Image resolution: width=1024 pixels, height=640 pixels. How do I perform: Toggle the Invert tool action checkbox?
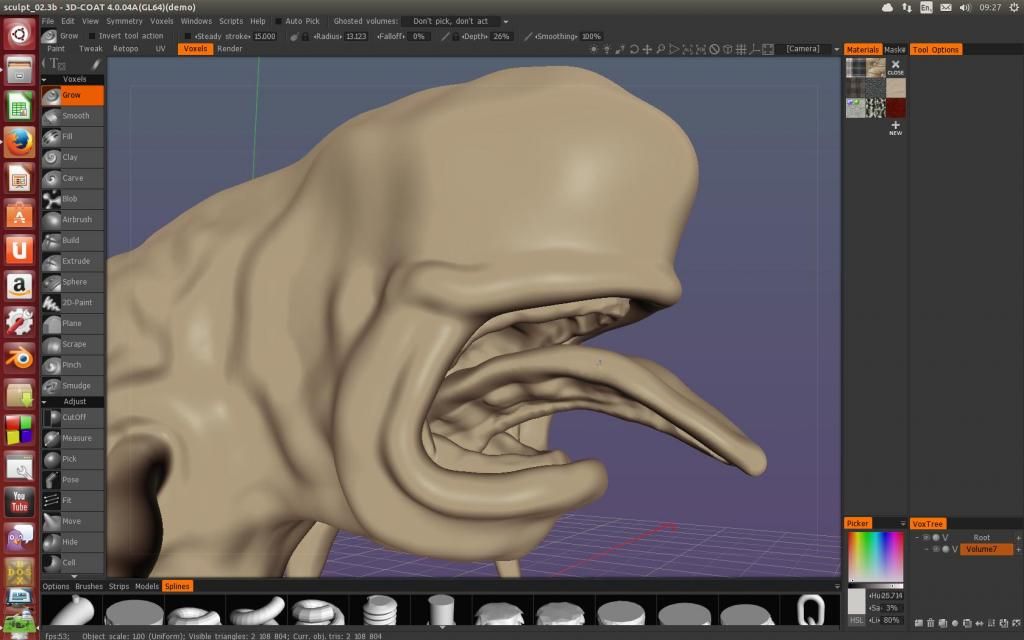pyautogui.click(x=92, y=36)
